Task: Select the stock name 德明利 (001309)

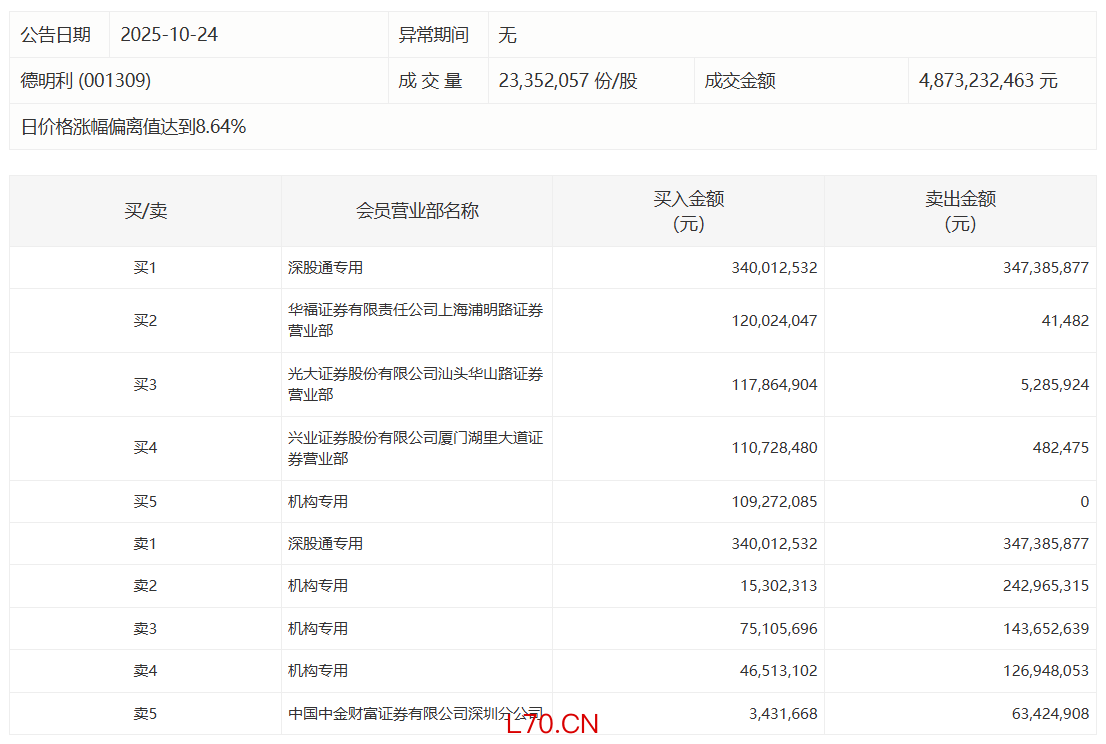Action: point(86,81)
